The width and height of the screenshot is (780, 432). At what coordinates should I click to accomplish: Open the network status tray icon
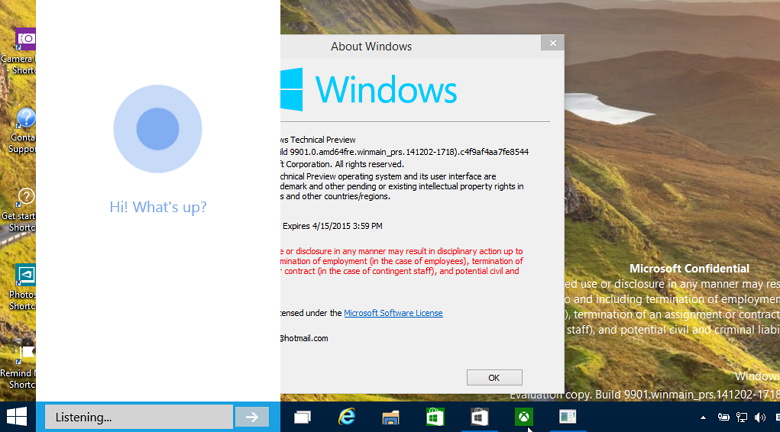(x=742, y=417)
